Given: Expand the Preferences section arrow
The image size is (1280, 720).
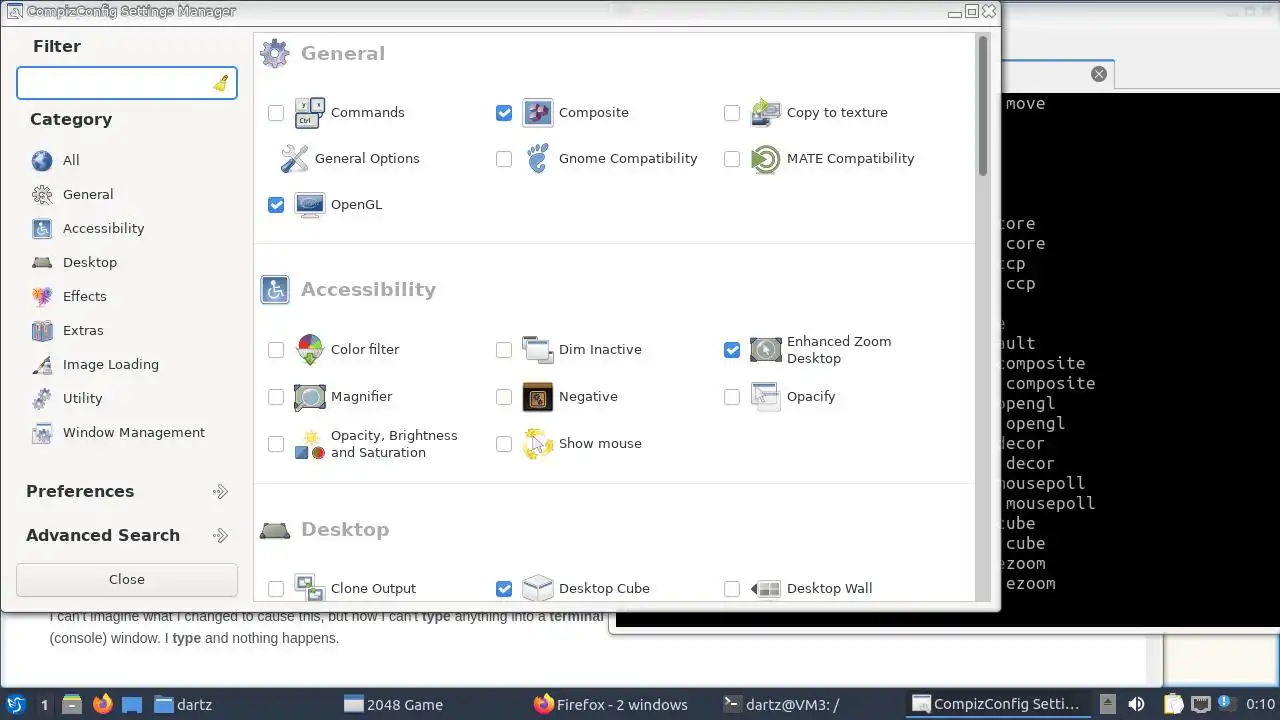Looking at the screenshot, I should (221, 492).
